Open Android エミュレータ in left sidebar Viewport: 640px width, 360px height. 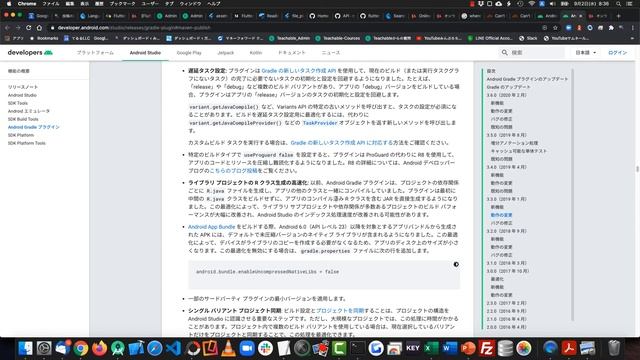coord(29,111)
